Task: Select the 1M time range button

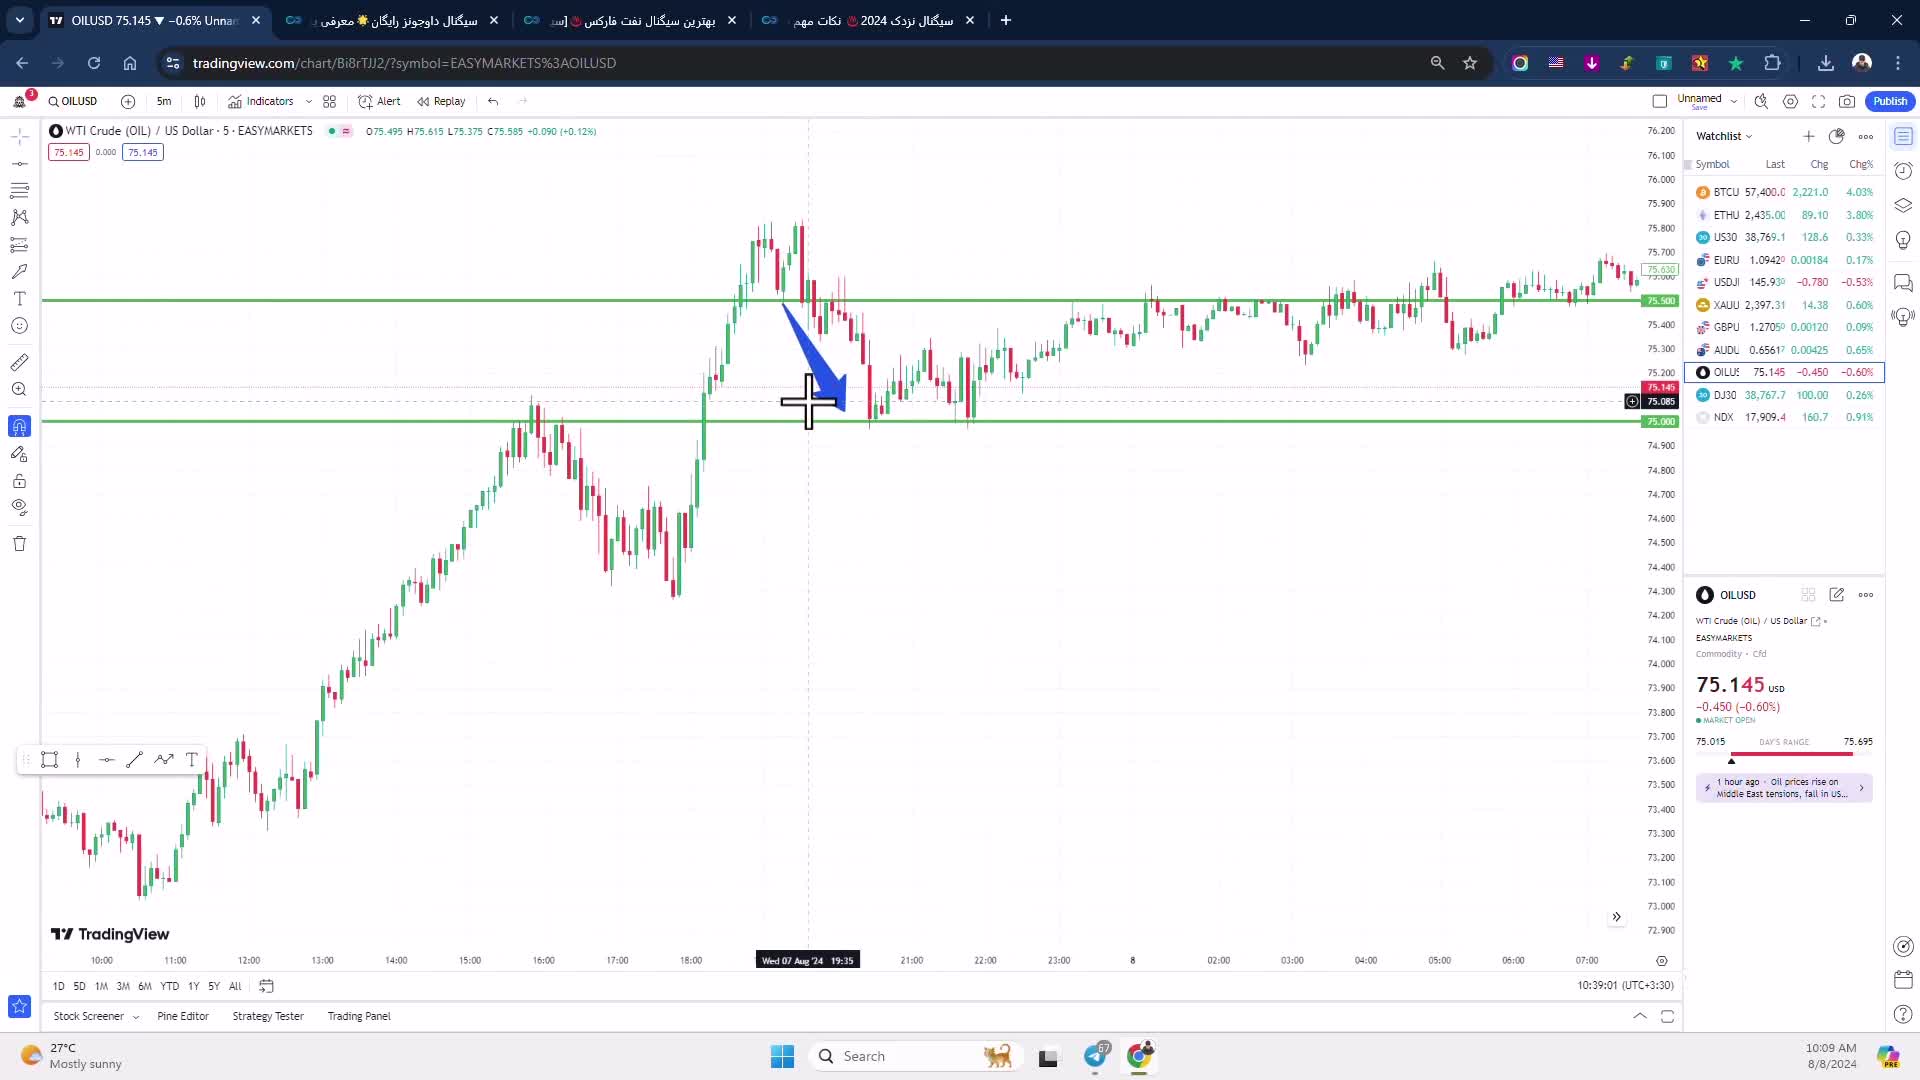Action: 101,986
